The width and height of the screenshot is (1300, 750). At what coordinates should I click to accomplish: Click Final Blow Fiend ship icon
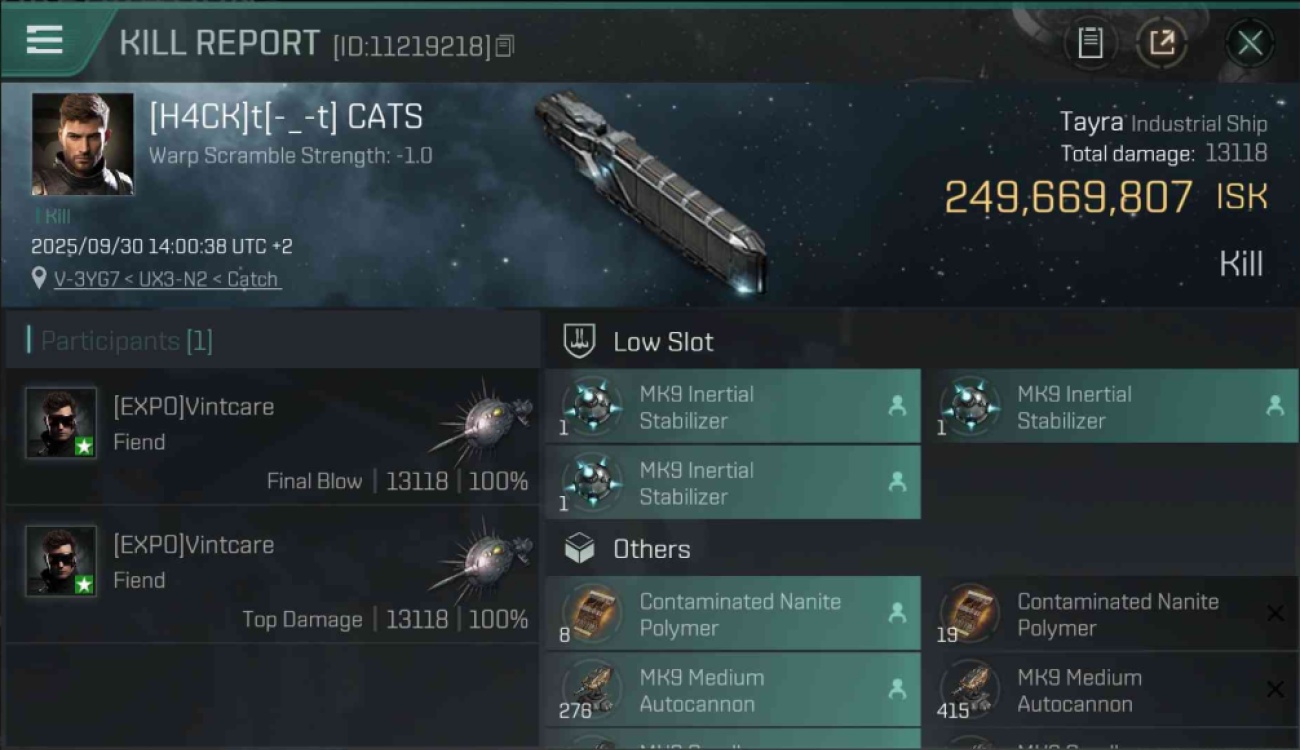[483, 420]
